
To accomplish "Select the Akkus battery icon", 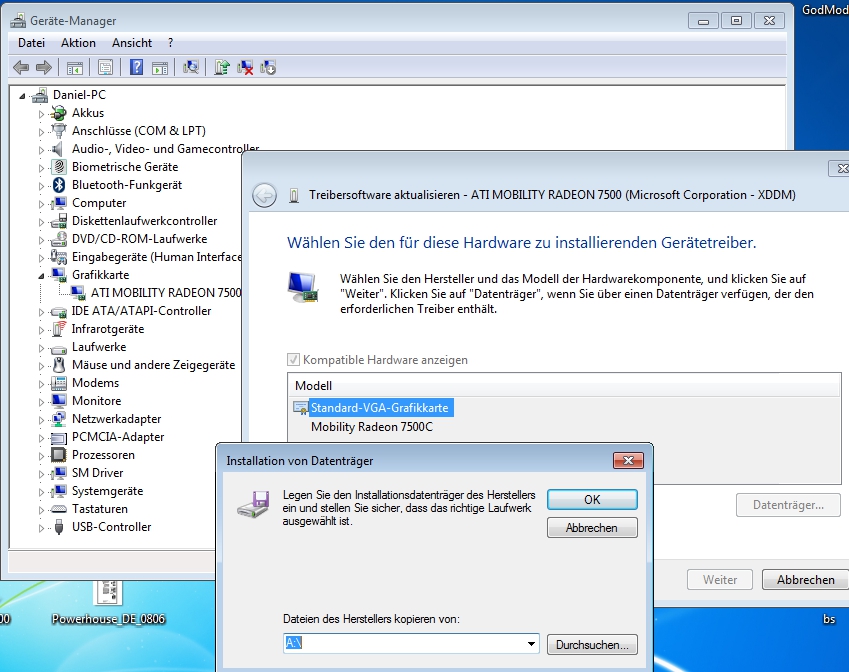I will (x=58, y=113).
